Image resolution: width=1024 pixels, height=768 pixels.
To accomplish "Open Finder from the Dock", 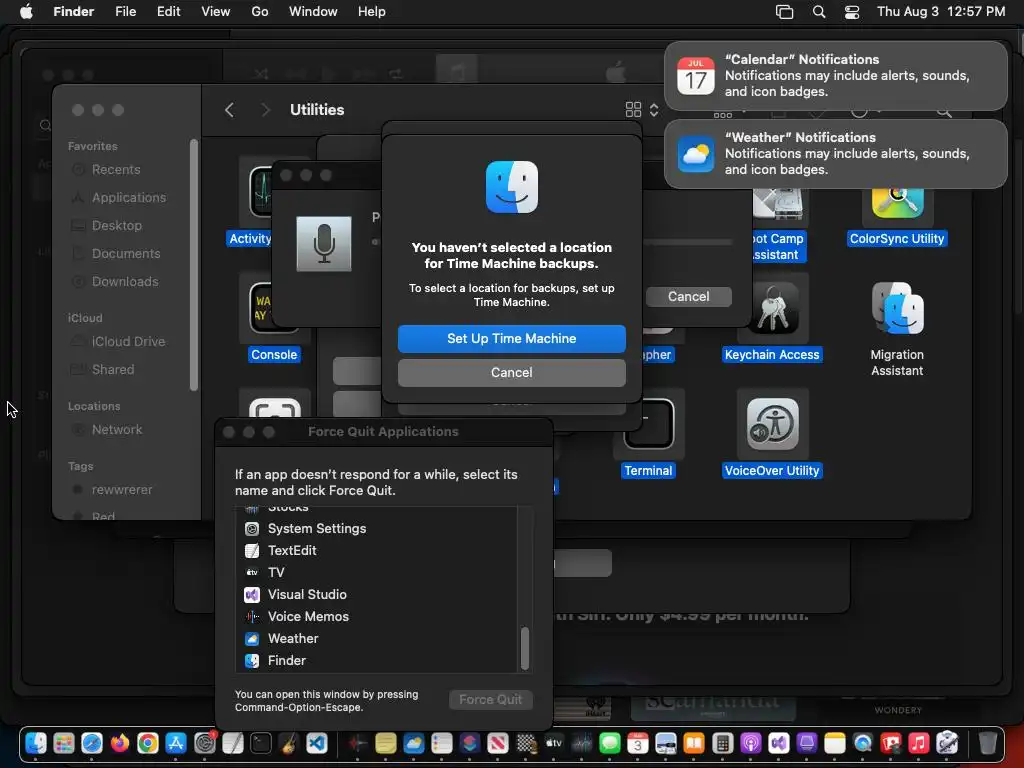I will (x=36, y=743).
